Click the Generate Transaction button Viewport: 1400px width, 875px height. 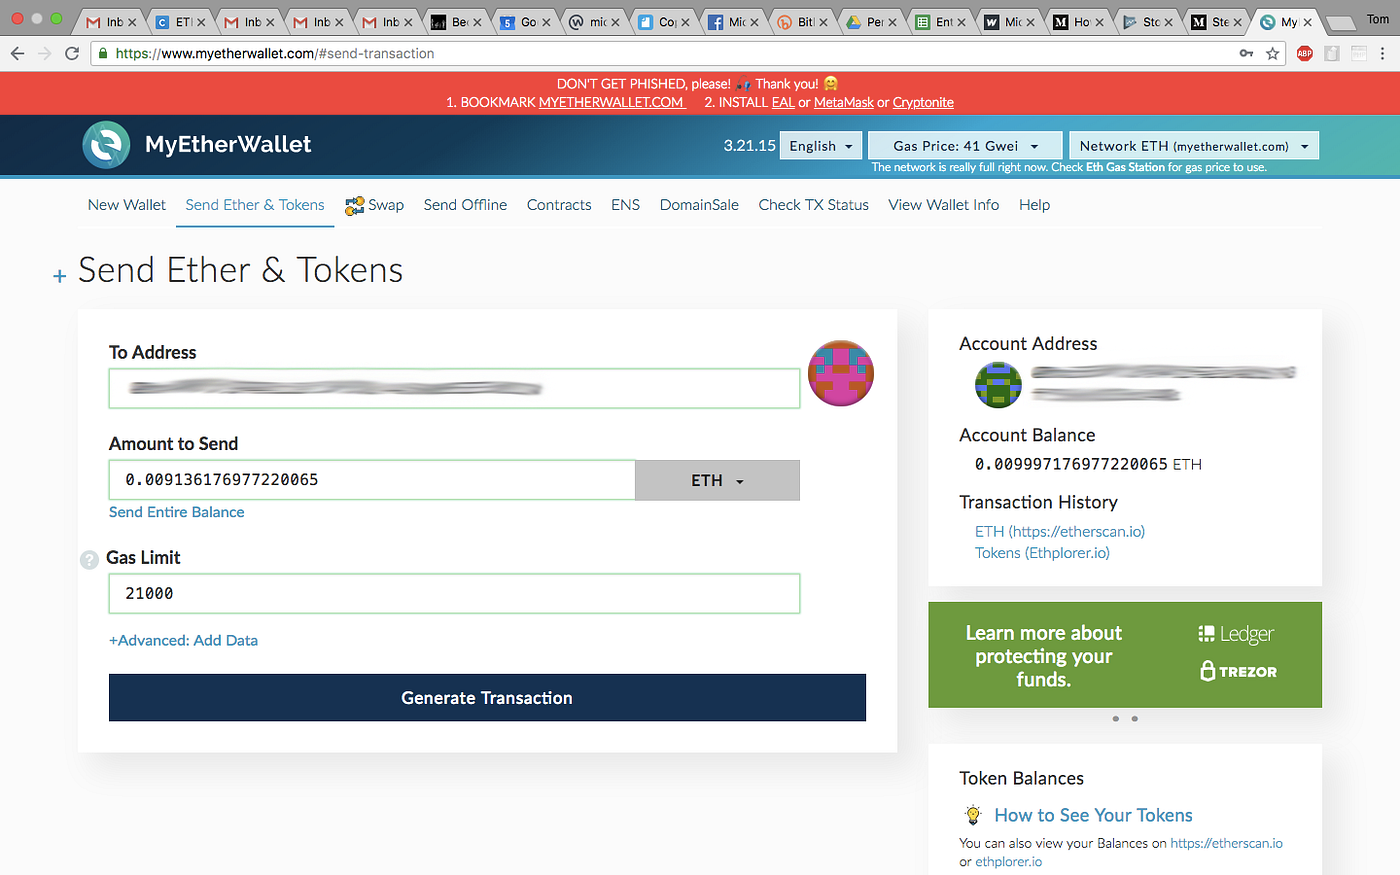pyautogui.click(x=487, y=698)
